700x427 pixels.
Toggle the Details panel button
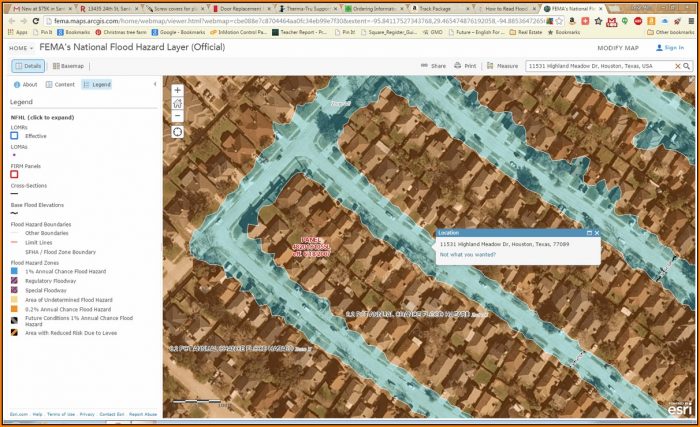click(x=28, y=66)
